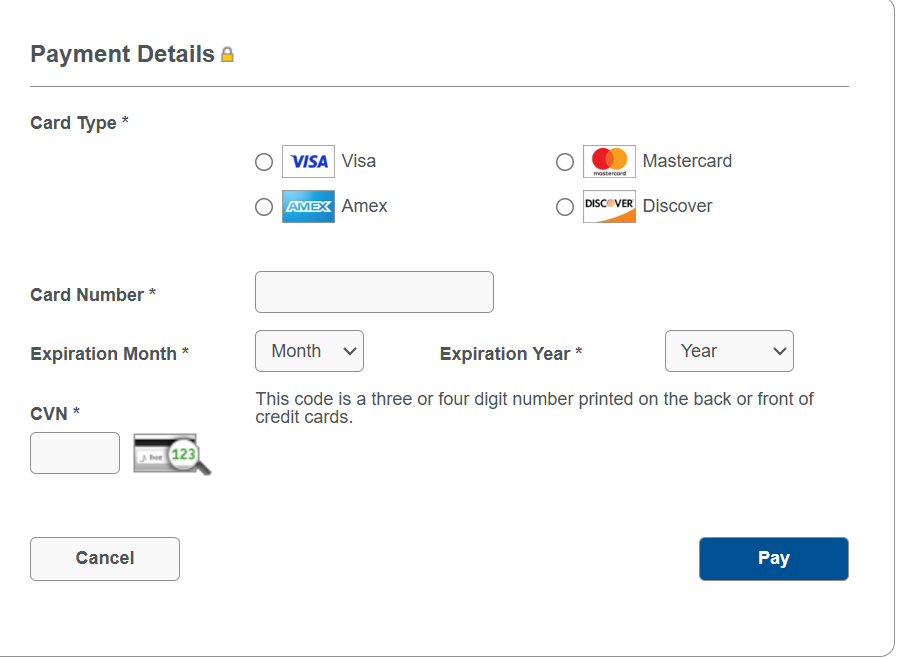The height and width of the screenshot is (658, 898).
Task: Choose the Amex radio button
Action: pyautogui.click(x=264, y=207)
